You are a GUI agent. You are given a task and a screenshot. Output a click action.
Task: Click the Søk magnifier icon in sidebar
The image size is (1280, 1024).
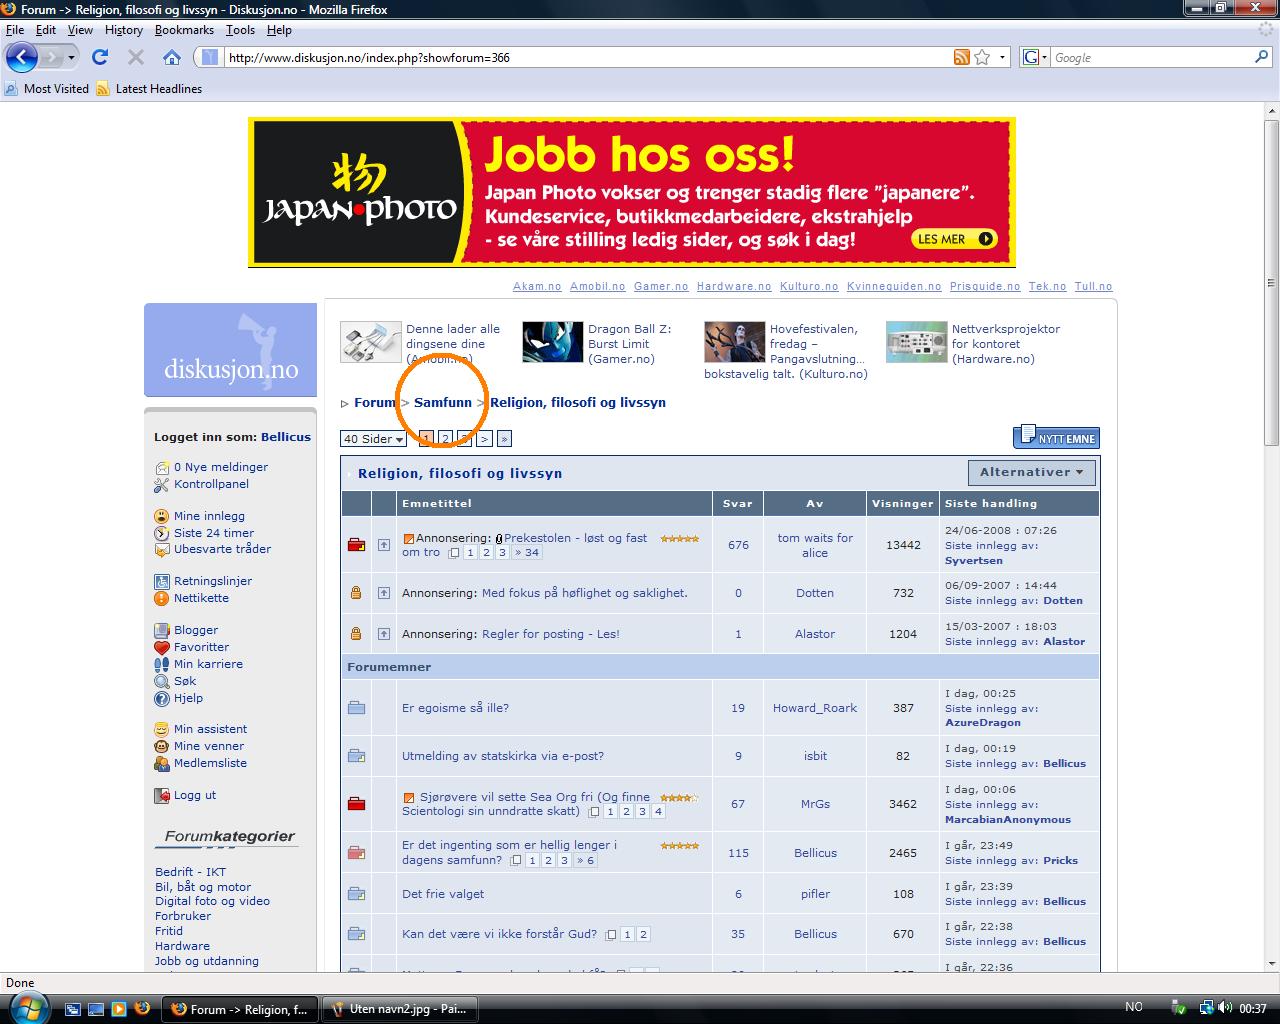point(162,681)
